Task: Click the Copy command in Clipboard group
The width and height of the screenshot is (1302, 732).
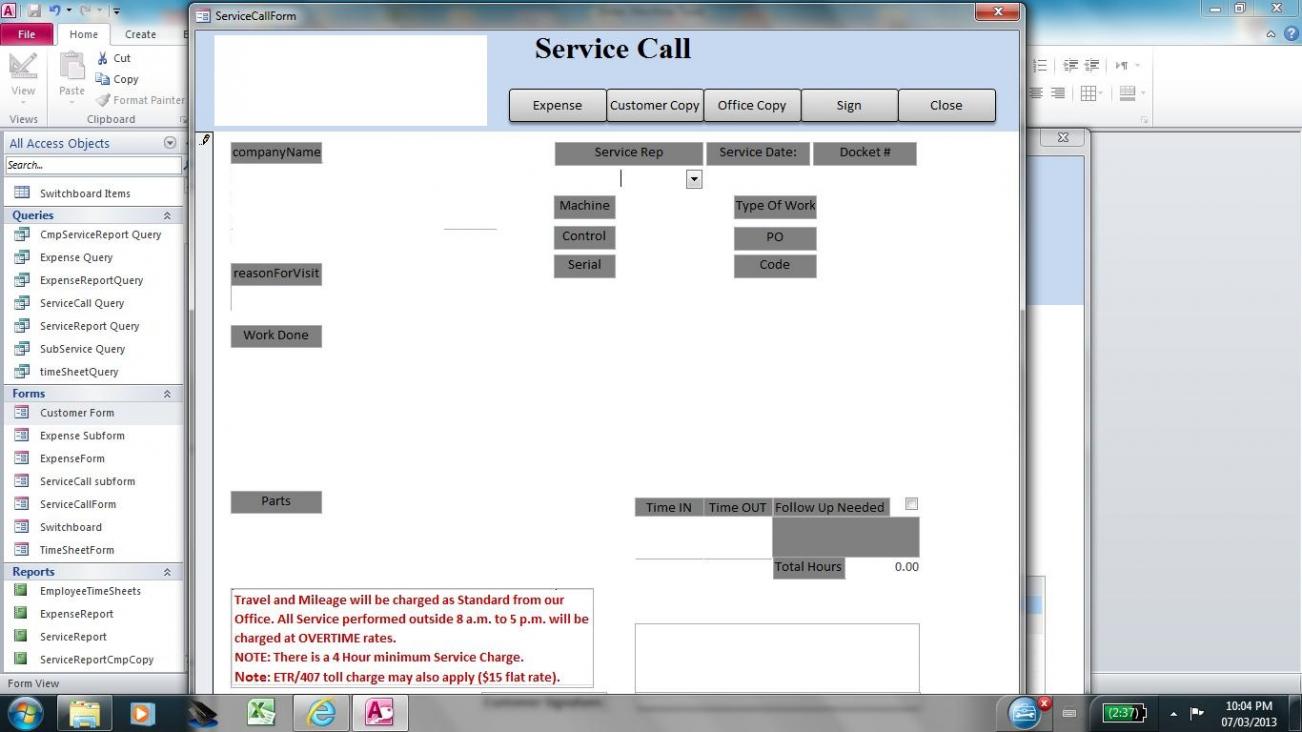Action: (117, 79)
